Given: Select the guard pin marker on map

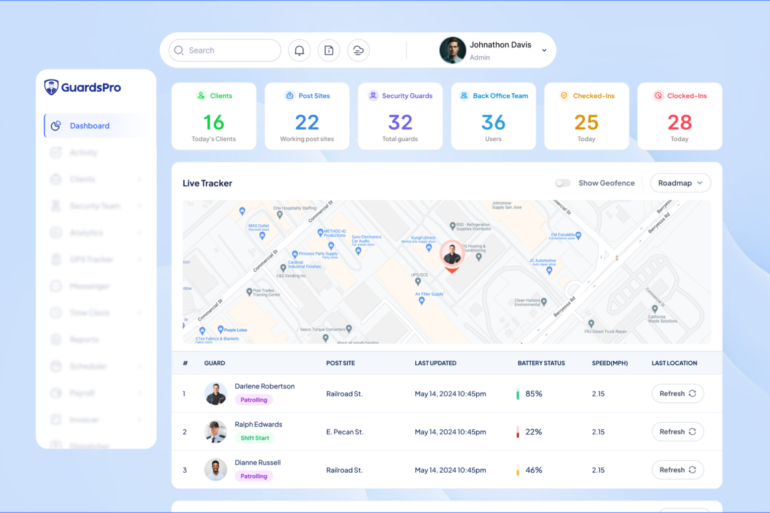Looking at the screenshot, I should pyautogui.click(x=452, y=254).
